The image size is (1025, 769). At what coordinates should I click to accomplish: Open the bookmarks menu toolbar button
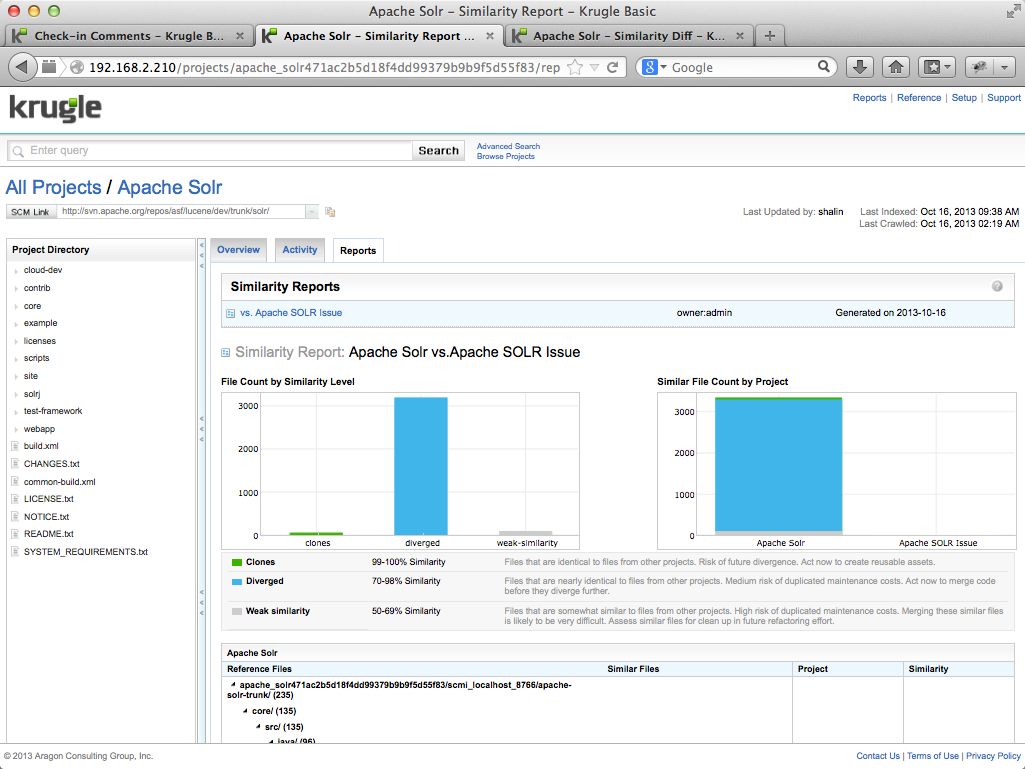point(937,67)
